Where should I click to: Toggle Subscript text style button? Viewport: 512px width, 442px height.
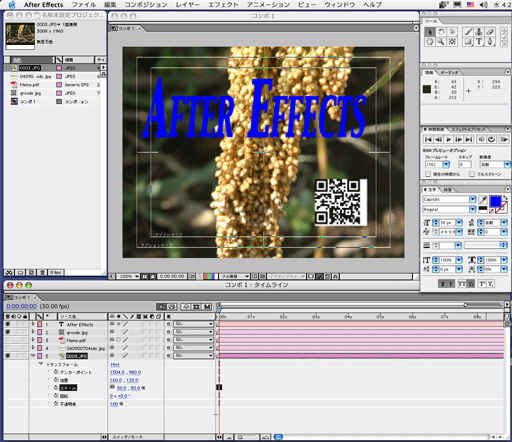click(490, 284)
